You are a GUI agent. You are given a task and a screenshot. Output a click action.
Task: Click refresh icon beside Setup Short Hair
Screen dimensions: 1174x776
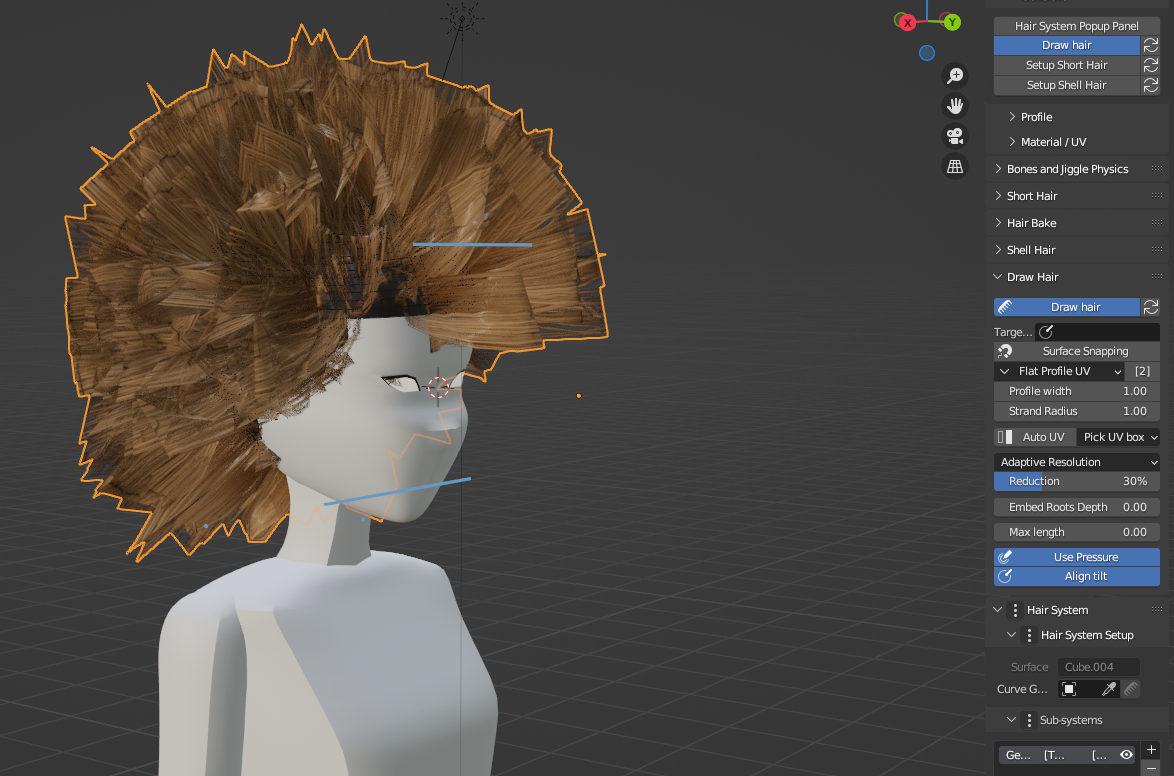[1151, 65]
